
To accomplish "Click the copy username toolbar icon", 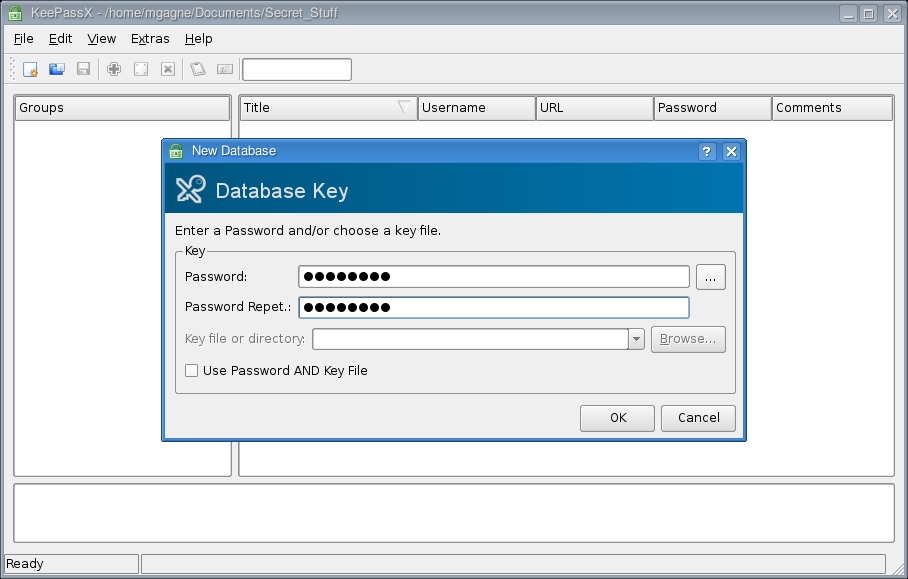I will click(x=225, y=69).
